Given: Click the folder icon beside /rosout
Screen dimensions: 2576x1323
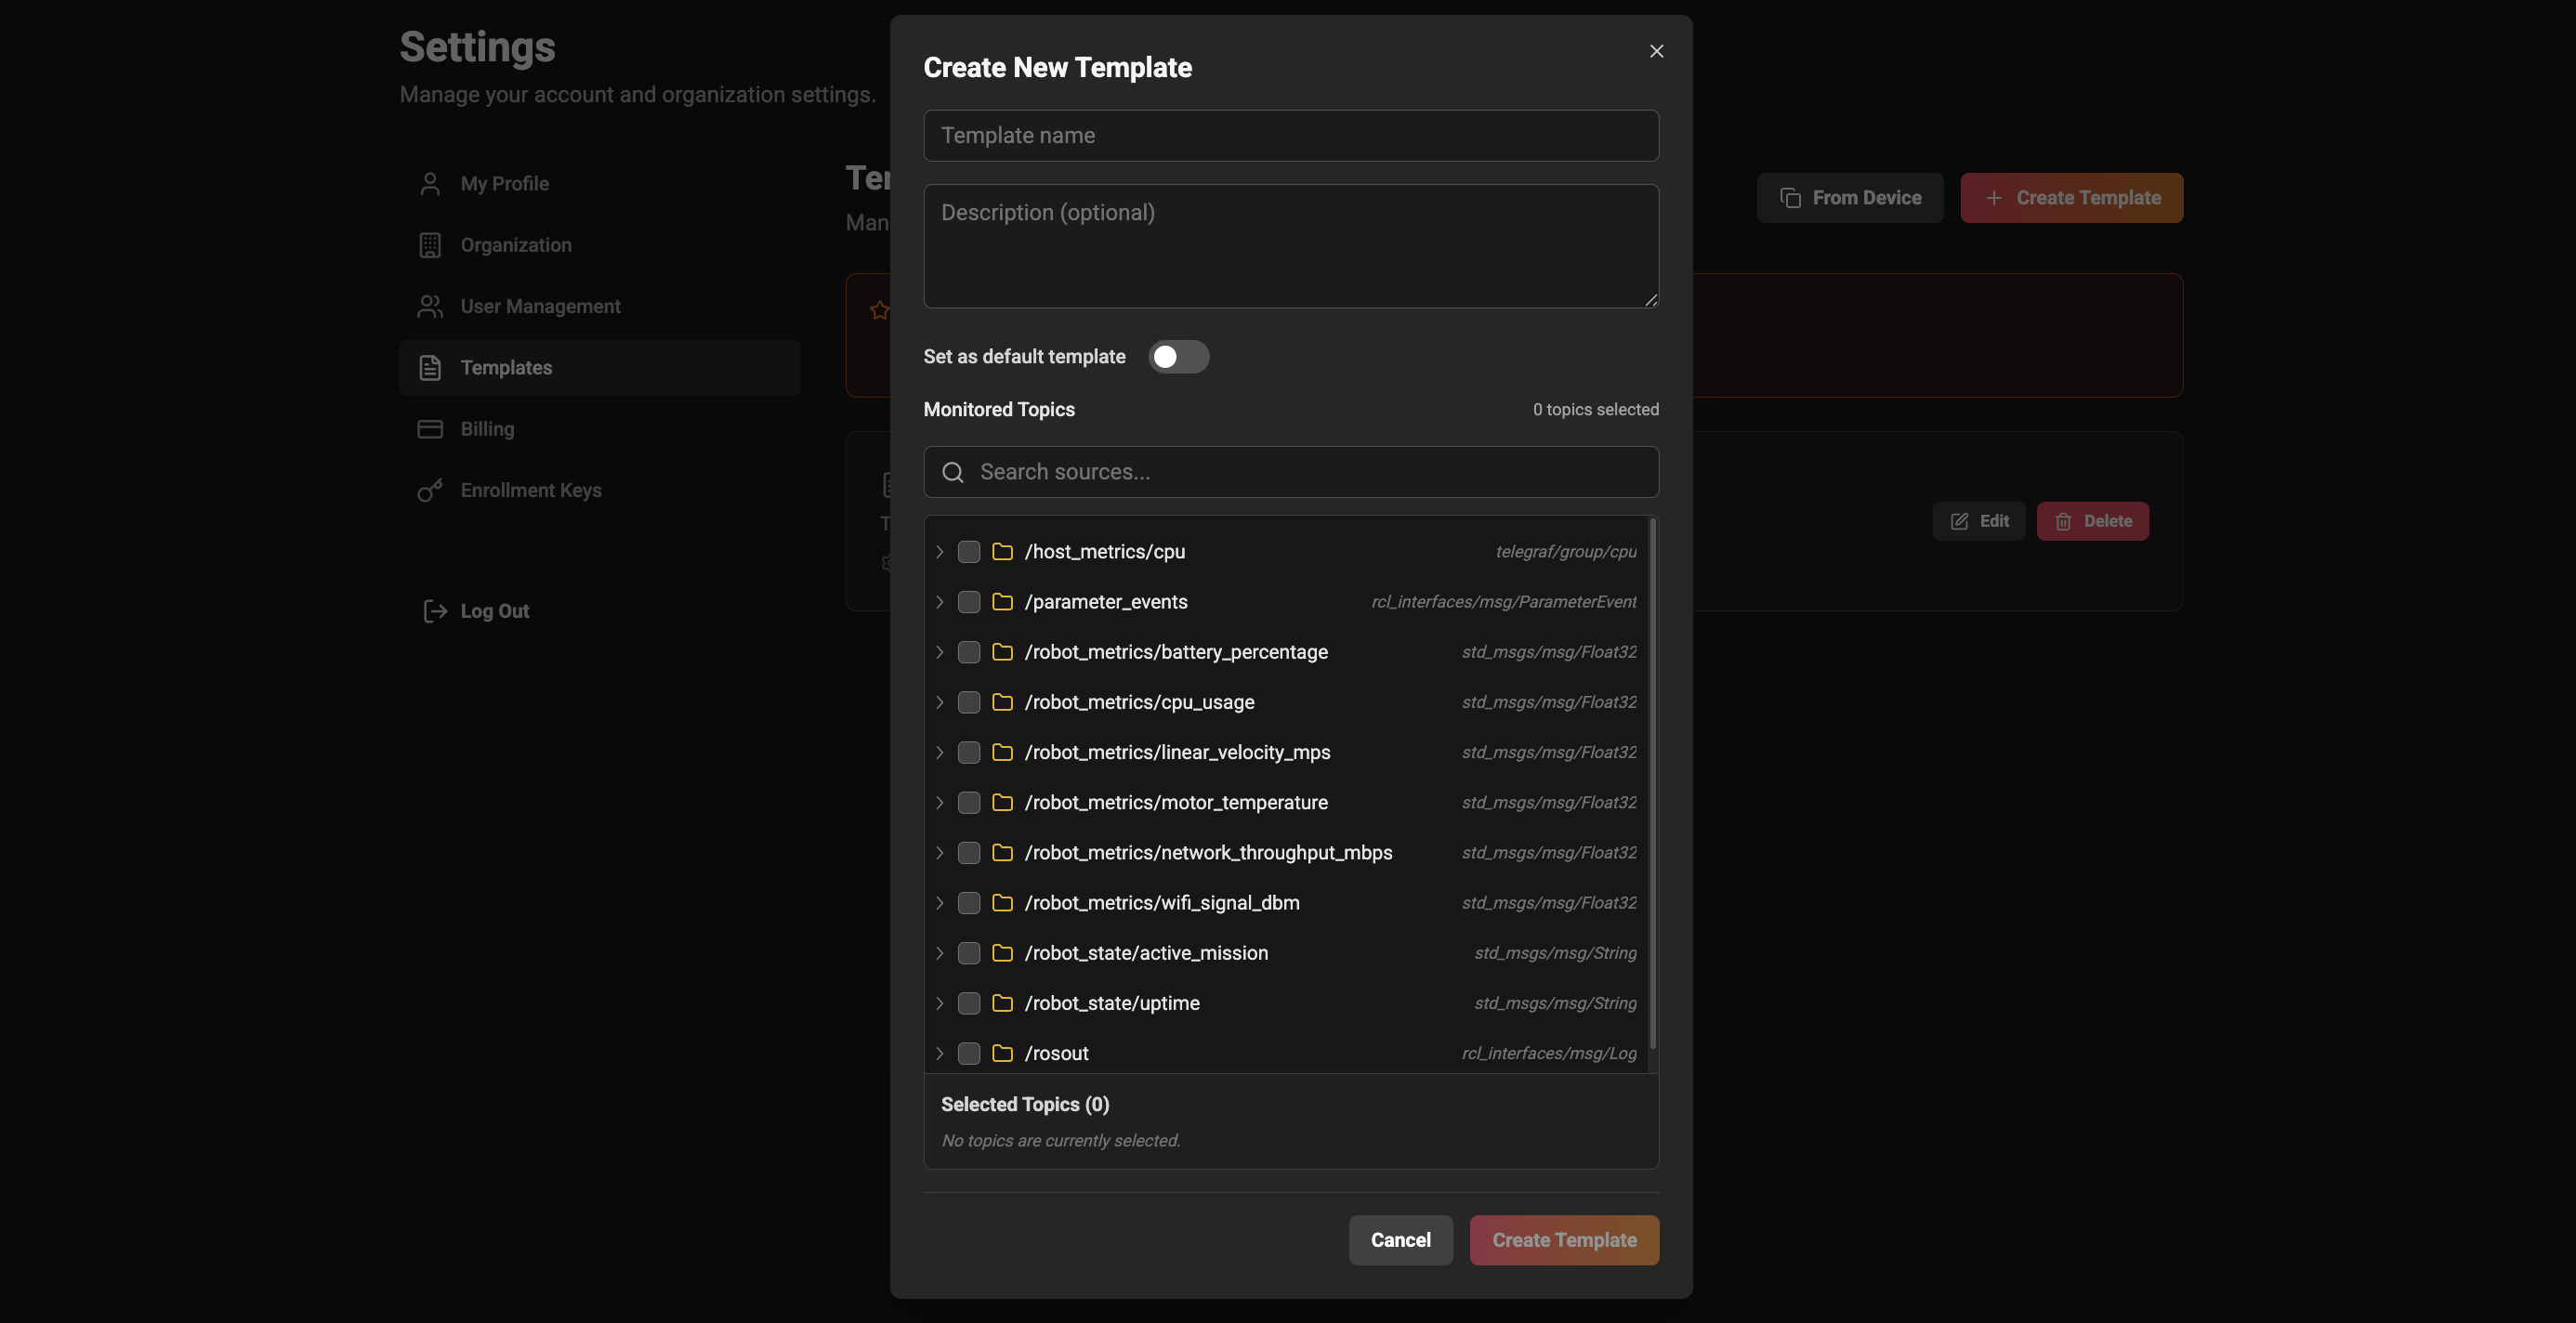Looking at the screenshot, I should (1003, 1053).
